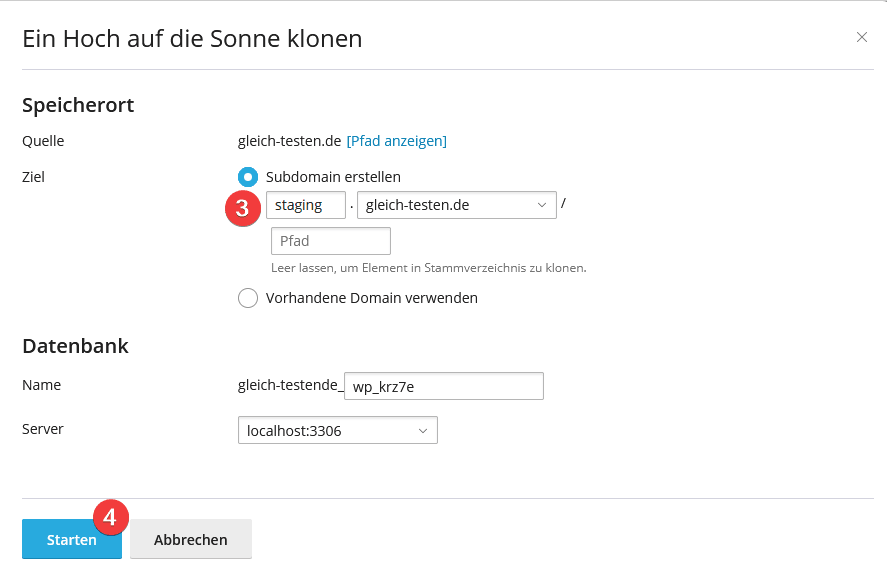Click into the empty Pfad input field

[x=330, y=241]
